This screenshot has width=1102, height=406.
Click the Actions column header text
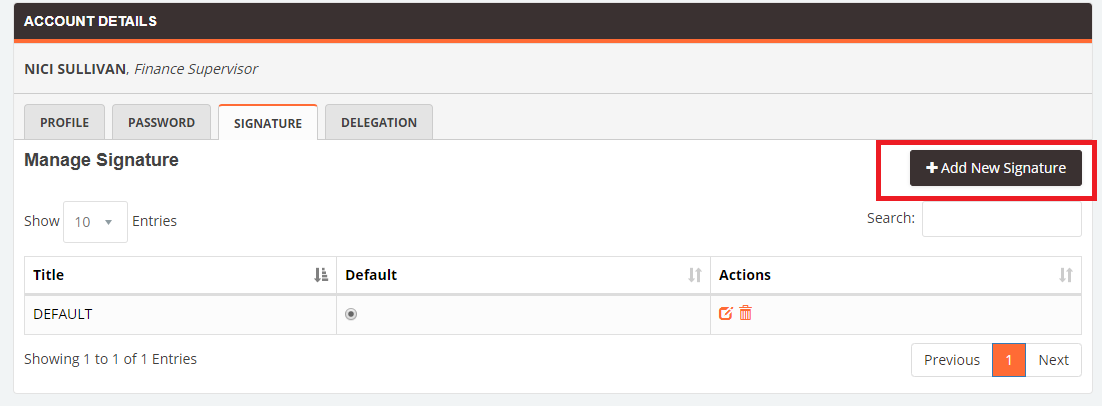coord(745,275)
